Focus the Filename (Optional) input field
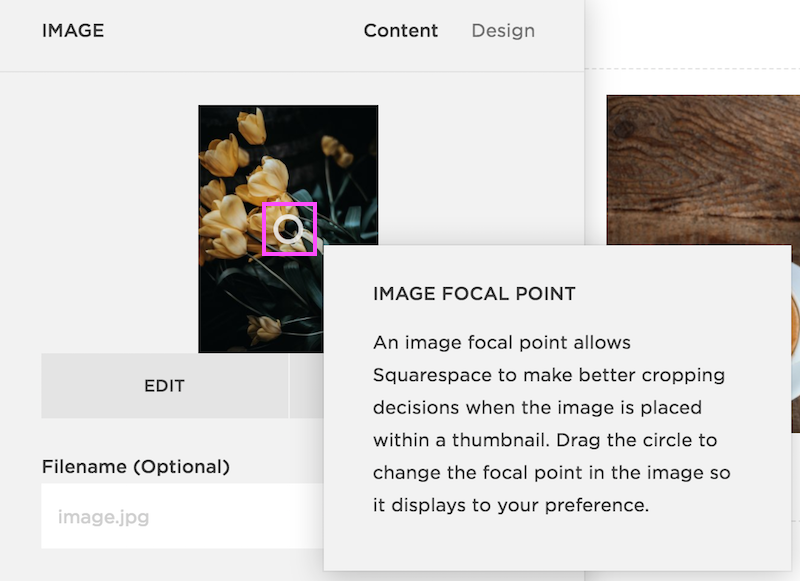Image resolution: width=800 pixels, height=581 pixels. coord(182,516)
